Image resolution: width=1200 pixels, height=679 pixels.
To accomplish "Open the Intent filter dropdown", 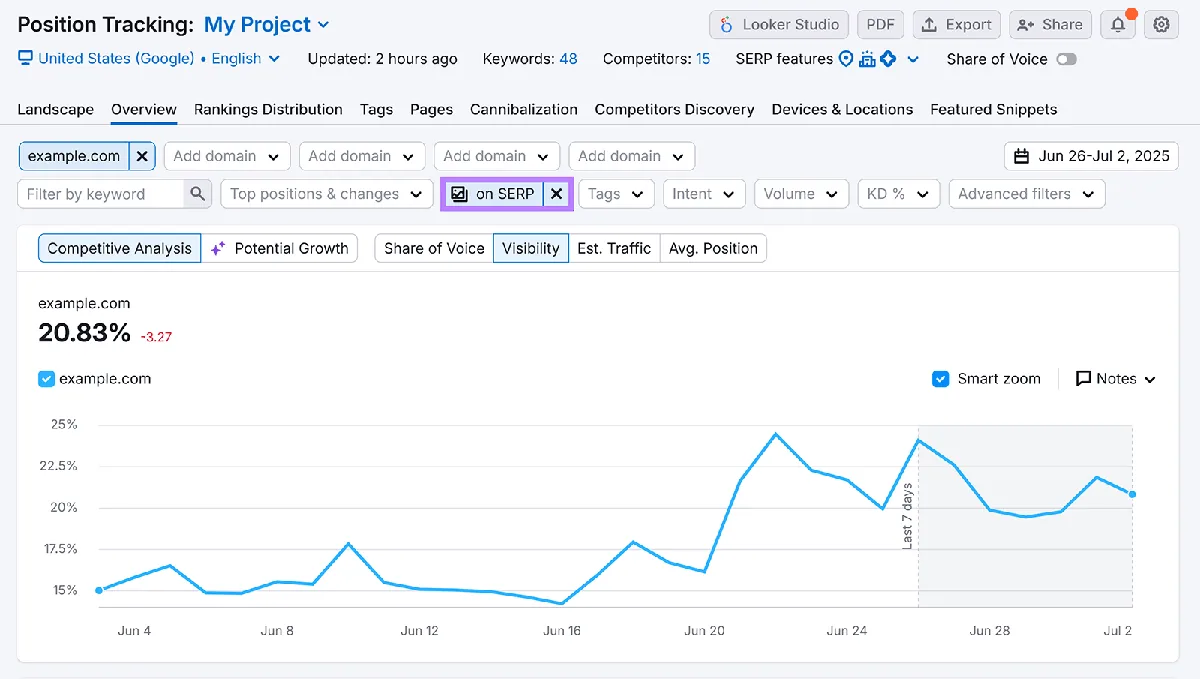I will [704, 194].
